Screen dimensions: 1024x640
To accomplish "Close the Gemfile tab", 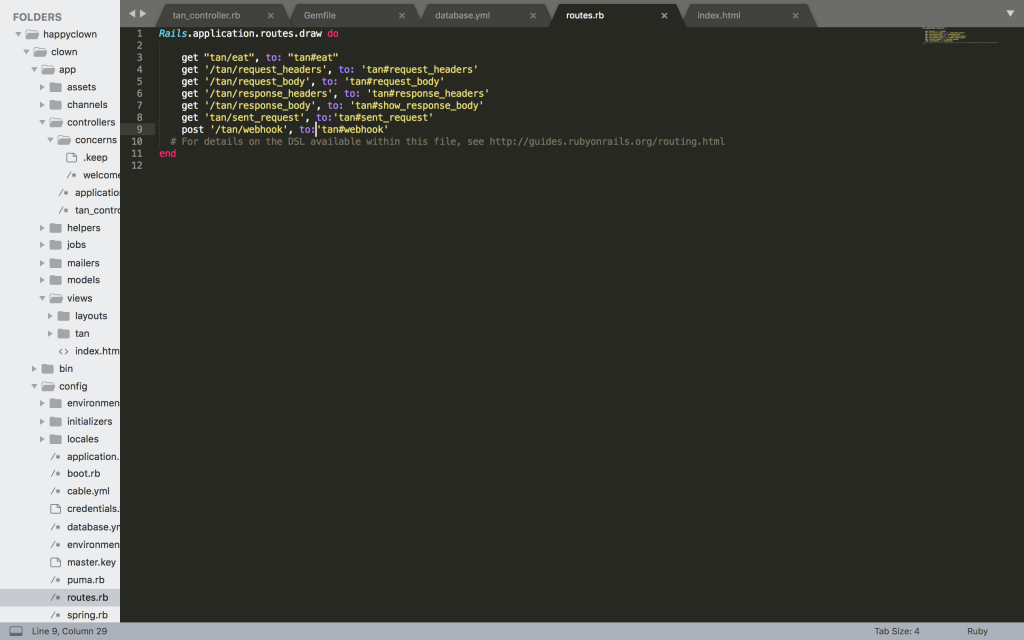I will (x=402, y=16).
